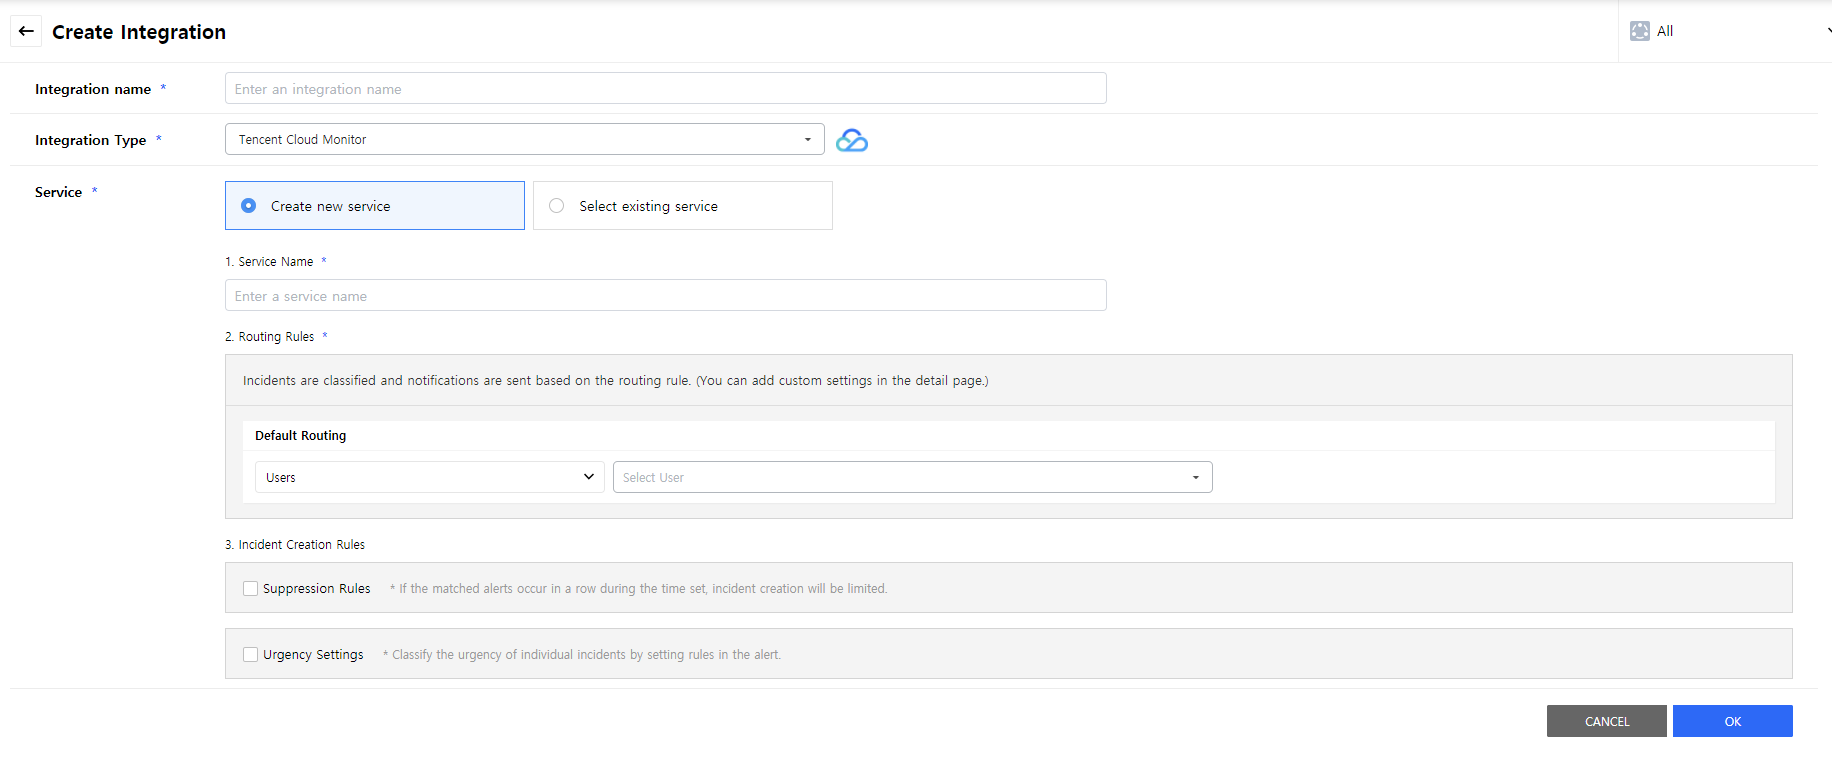Focus the Integration name input field
This screenshot has width=1832, height=766.
coord(665,89)
